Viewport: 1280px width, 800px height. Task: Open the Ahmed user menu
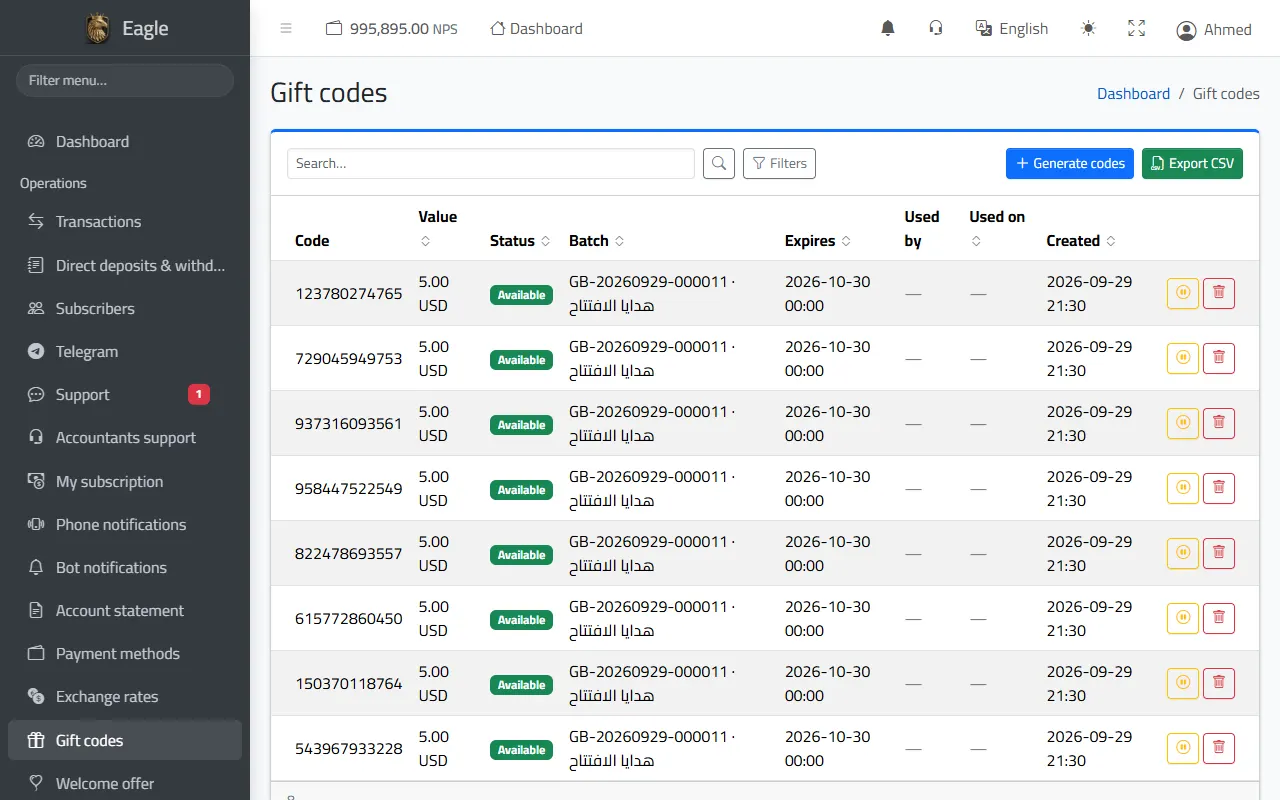point(1214,30)
